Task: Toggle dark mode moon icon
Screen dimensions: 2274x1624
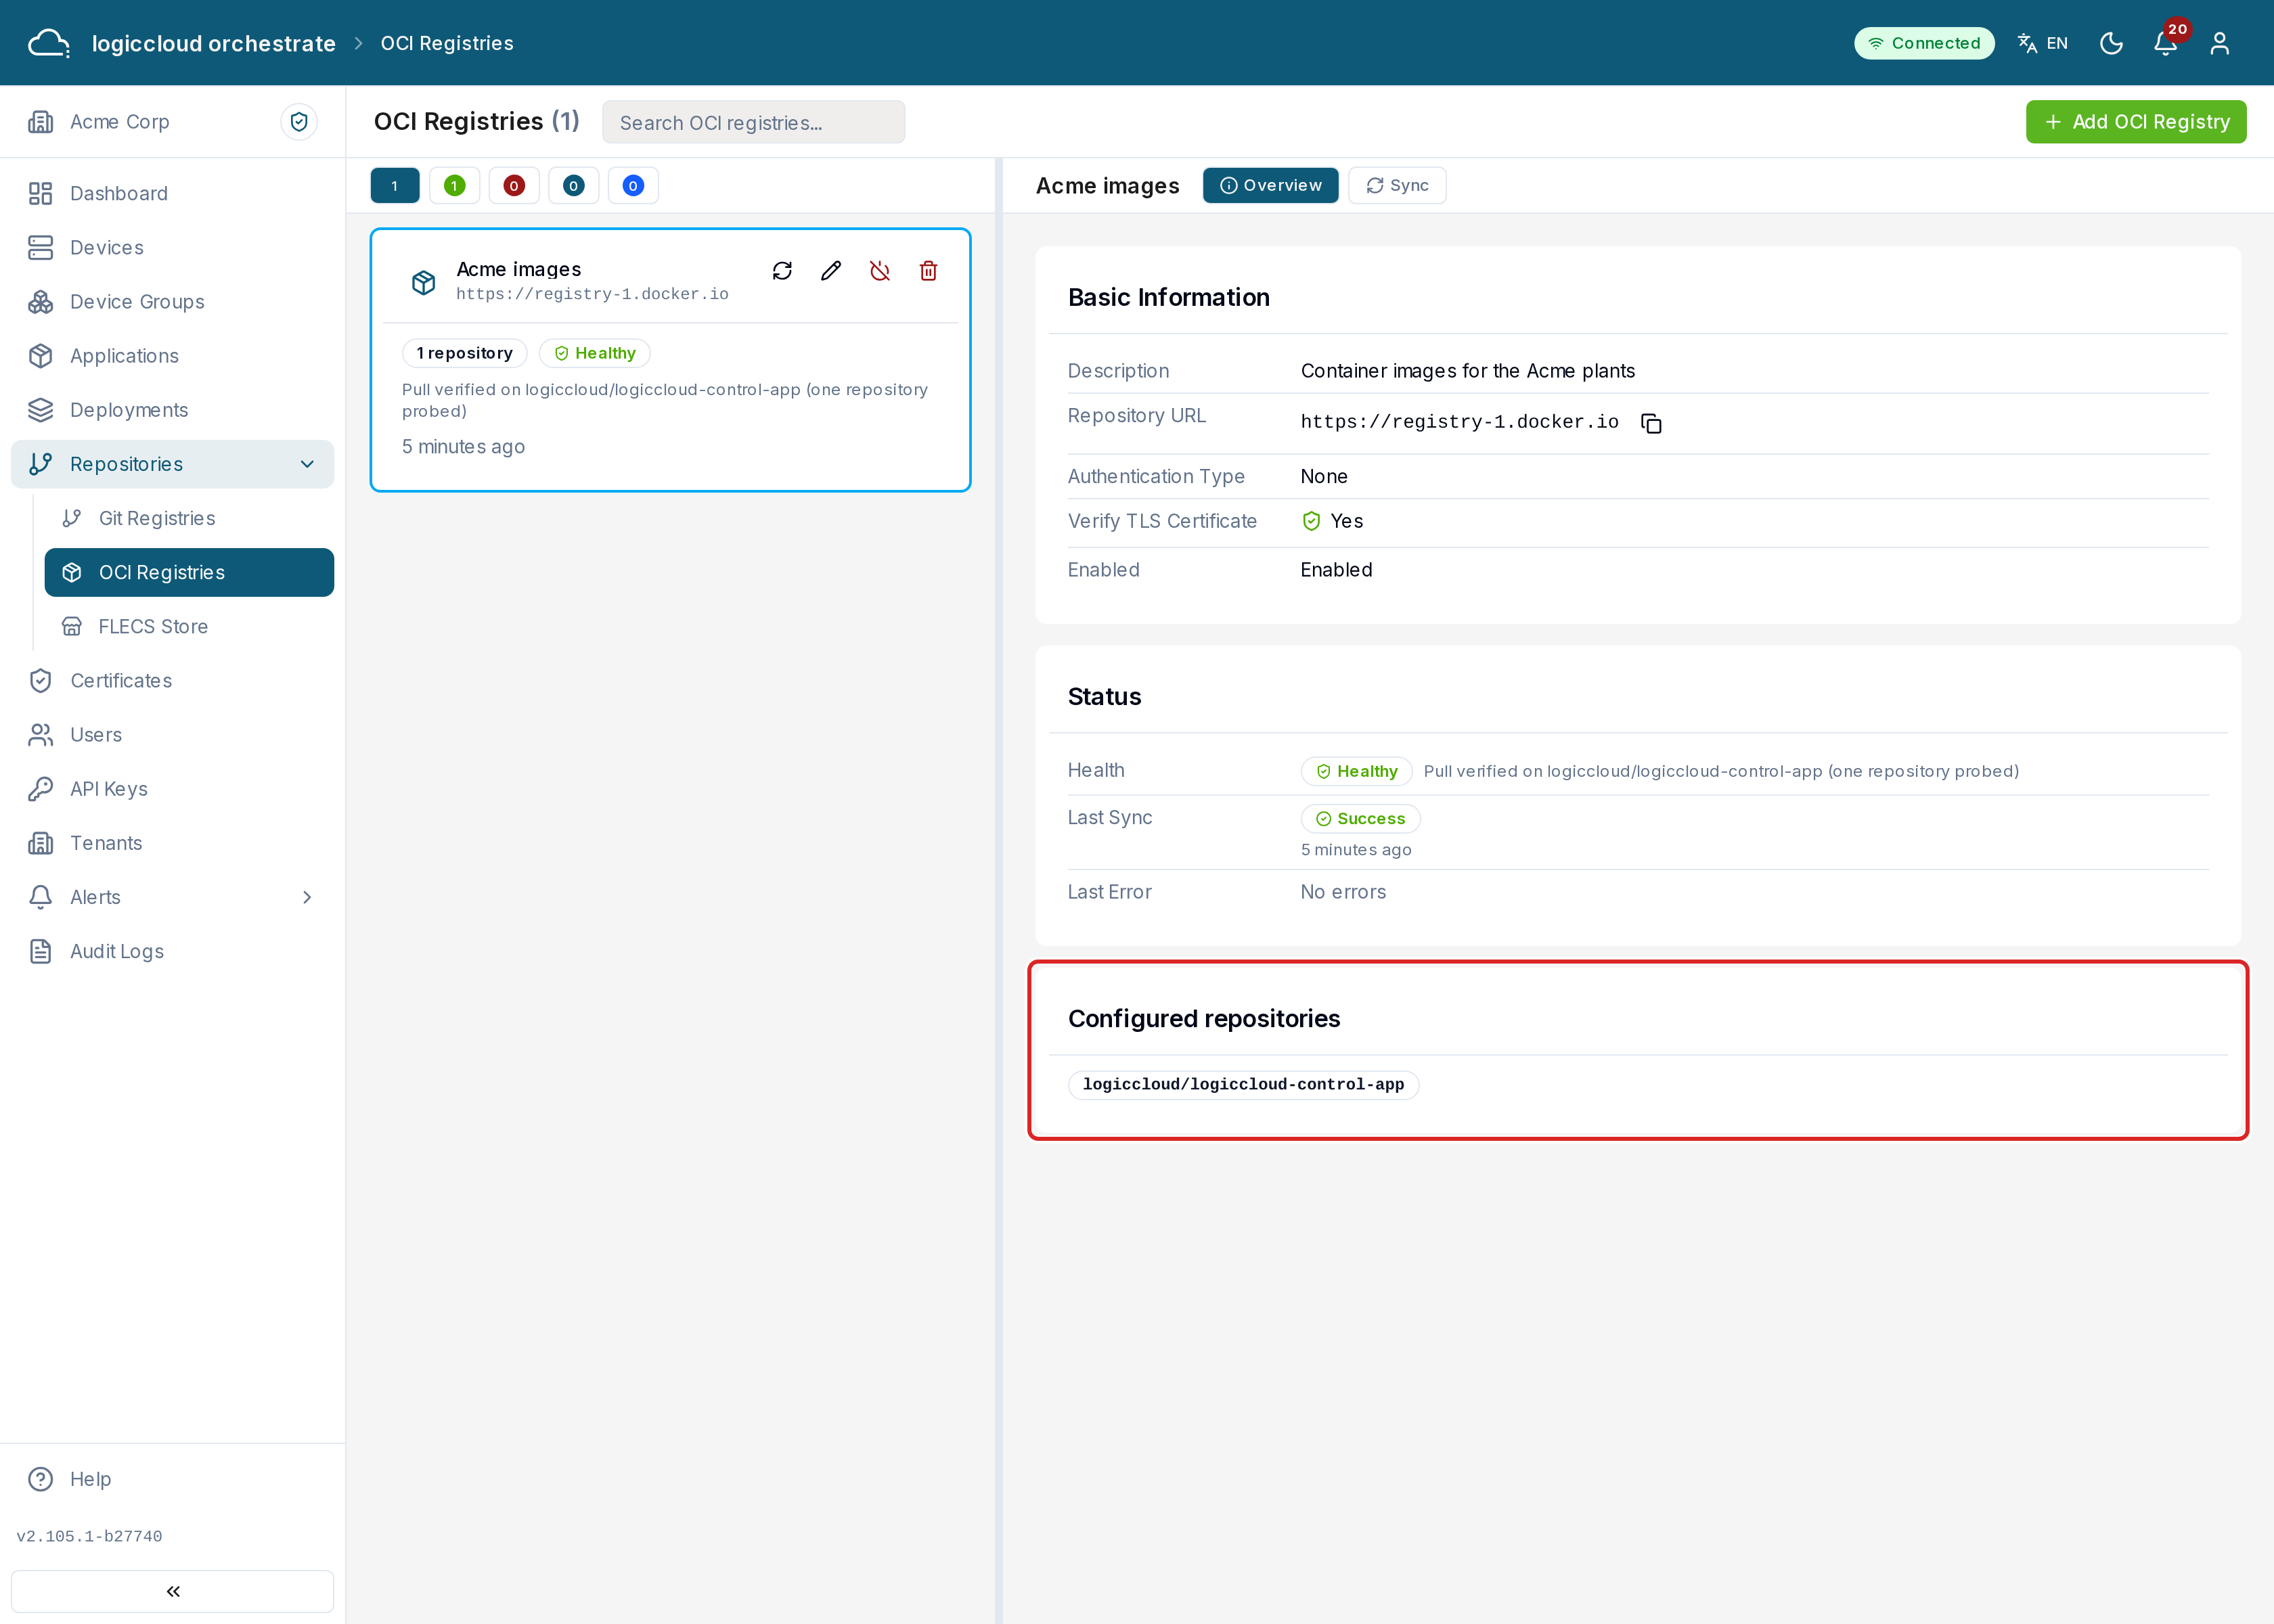Action: coord(2111,43)
